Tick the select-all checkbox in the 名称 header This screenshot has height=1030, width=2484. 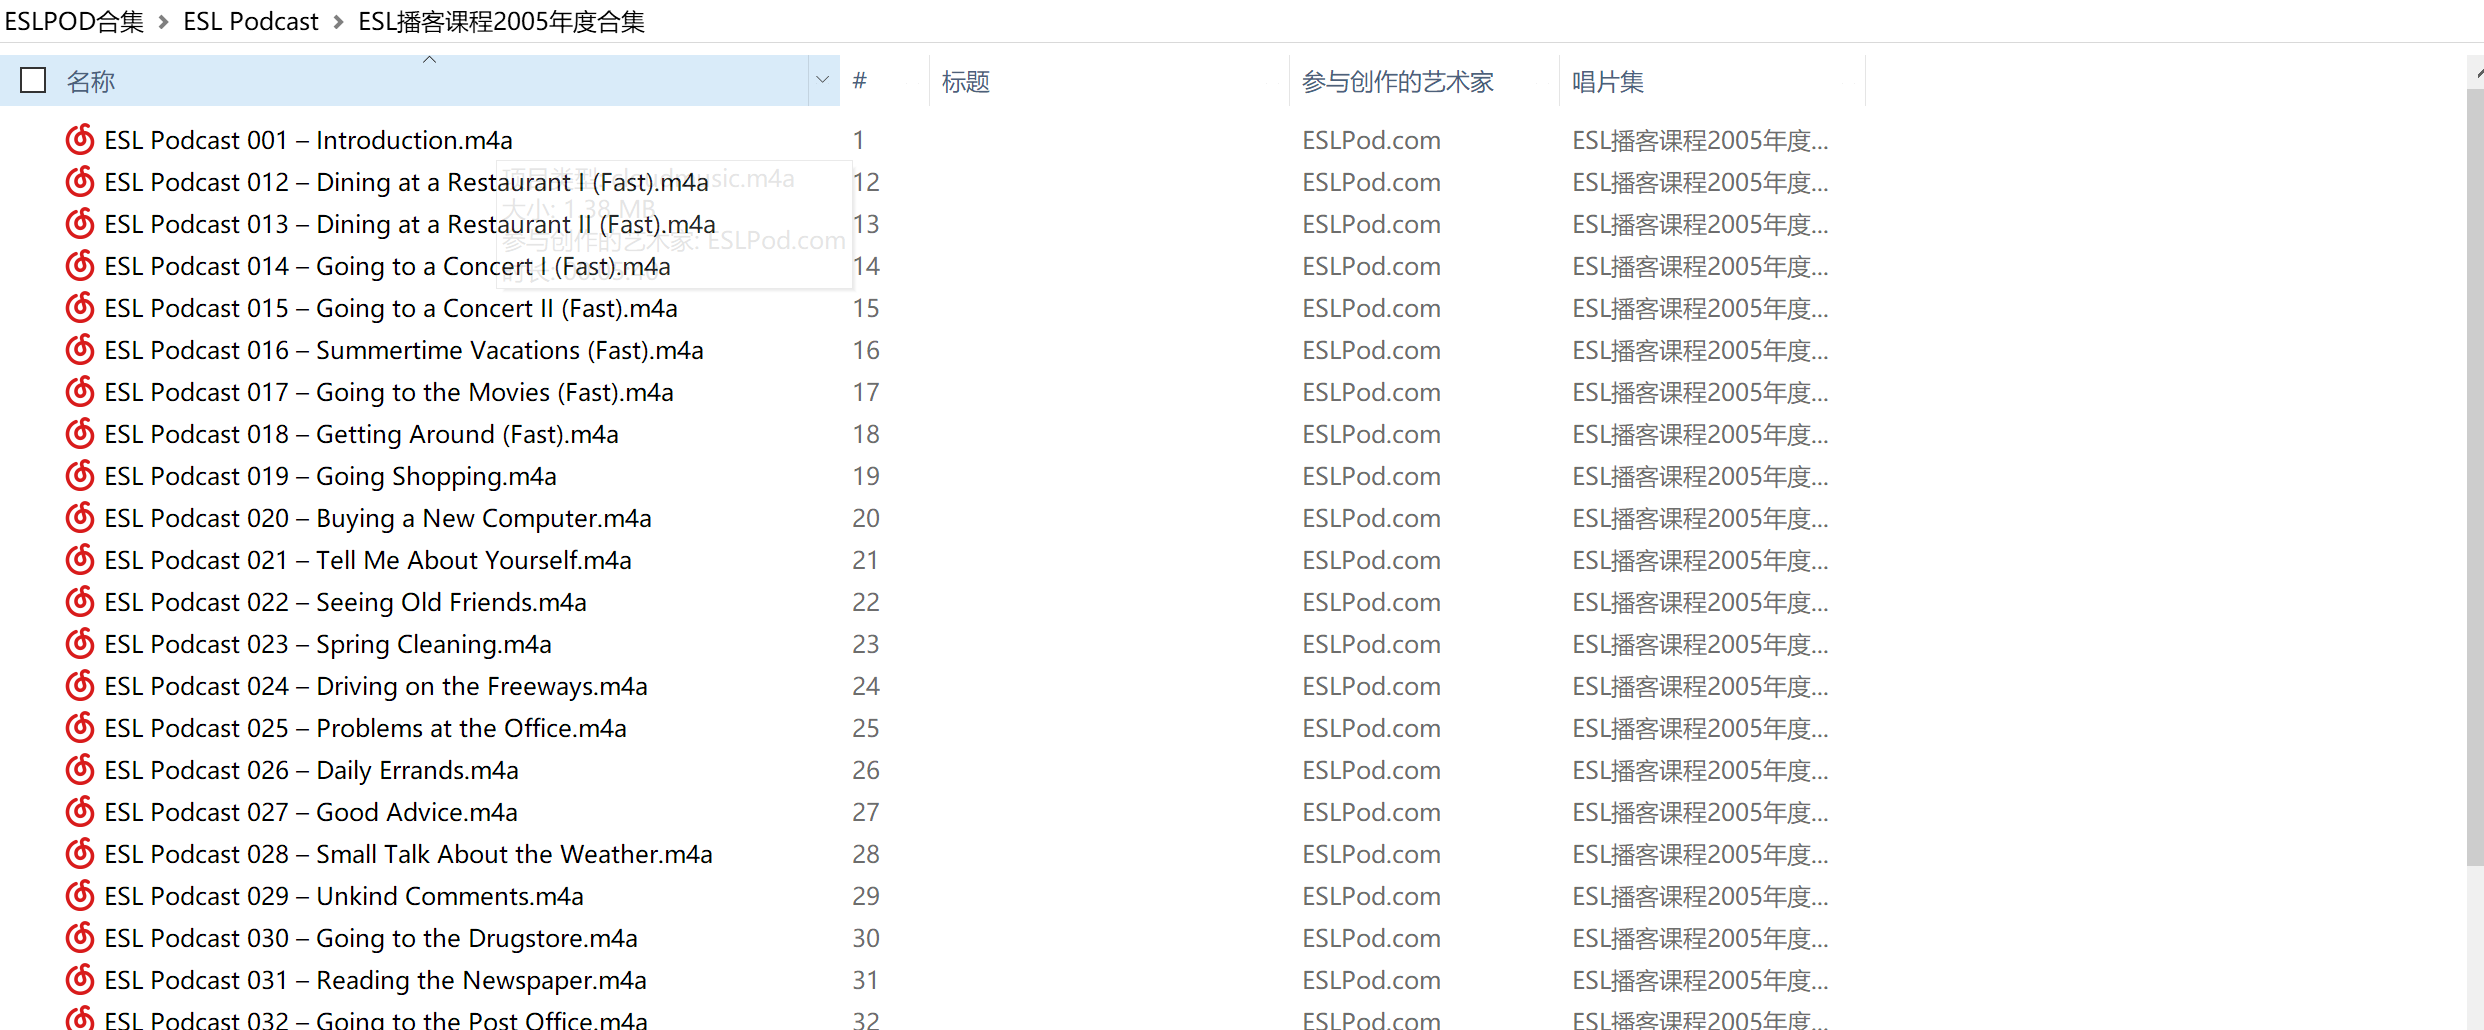click(x=33, y=80)
